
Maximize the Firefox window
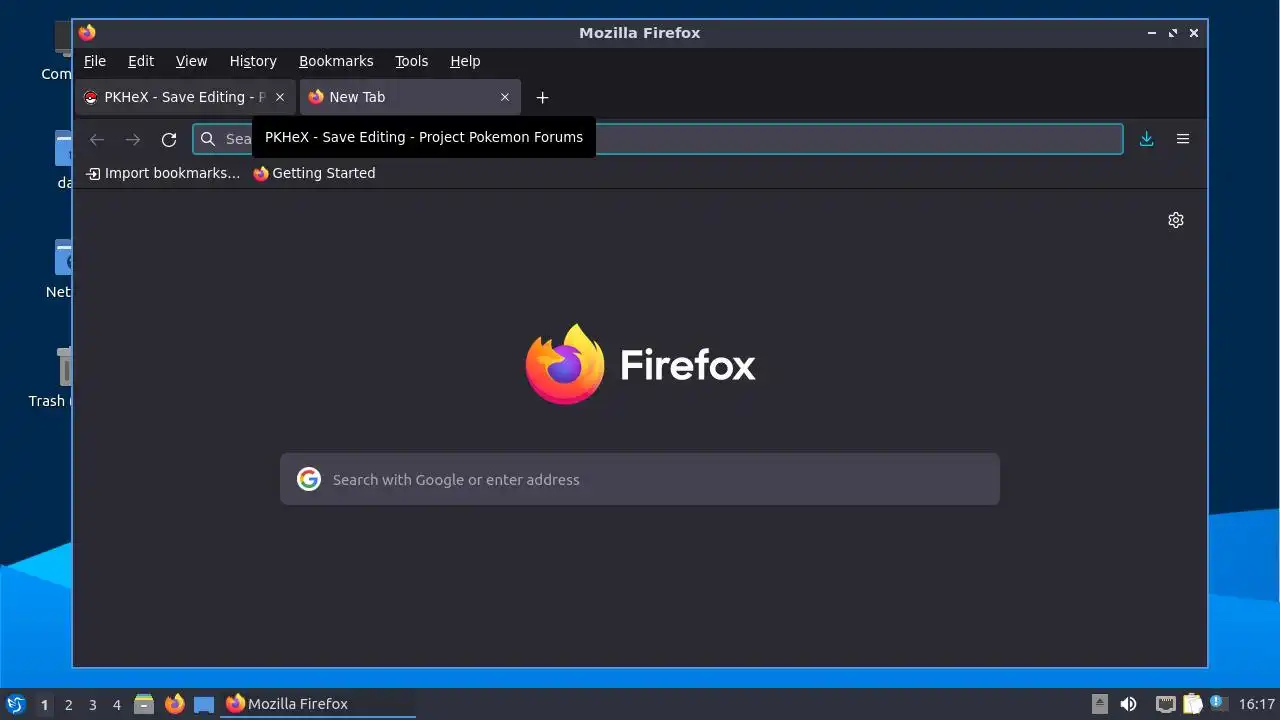pos(1173,33)
